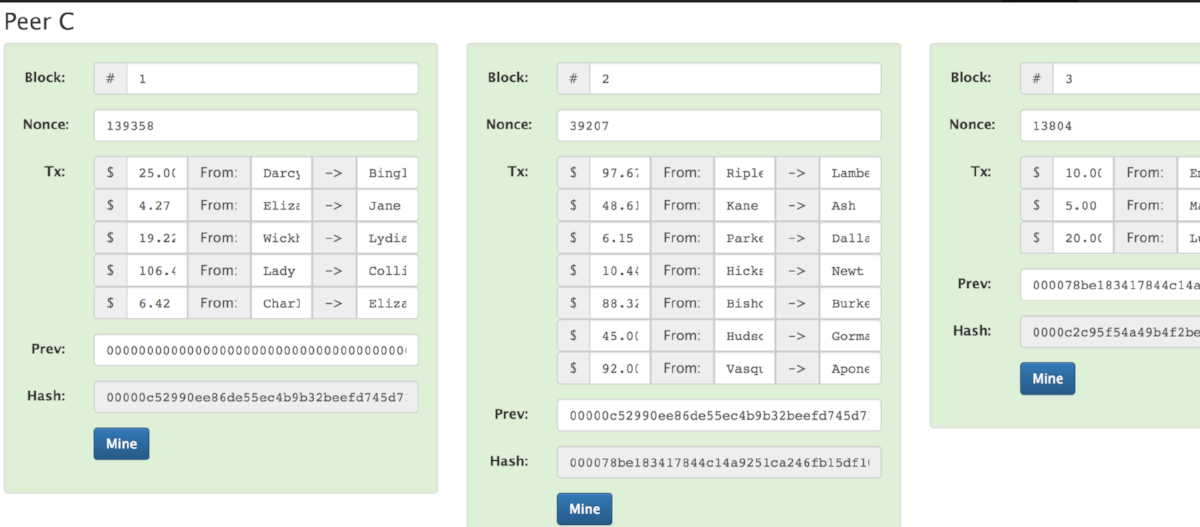This screenshot has width=1200, height=527.
Task: Edit recipient field Dalla in Block 2
Action: pyautogui.click(x=850, y=238)
